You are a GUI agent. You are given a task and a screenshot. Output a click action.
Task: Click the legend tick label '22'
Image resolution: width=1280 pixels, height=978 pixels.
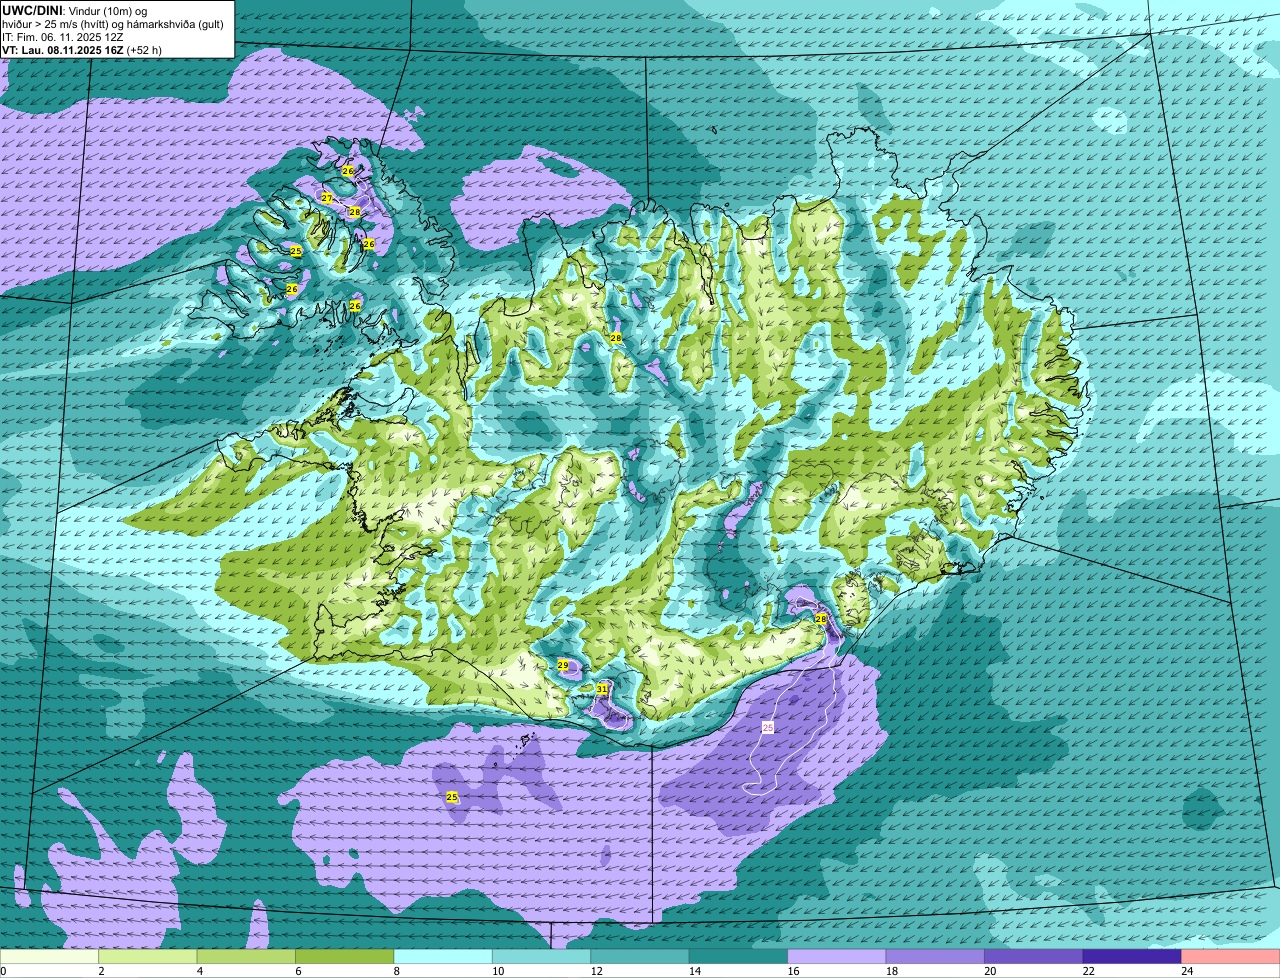[x=1088, y=971]
